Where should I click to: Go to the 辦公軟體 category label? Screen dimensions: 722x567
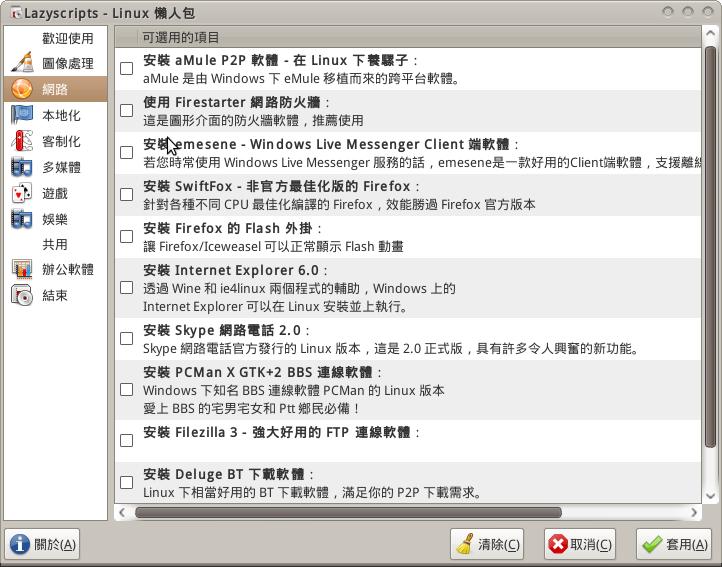tap(68, 269)
